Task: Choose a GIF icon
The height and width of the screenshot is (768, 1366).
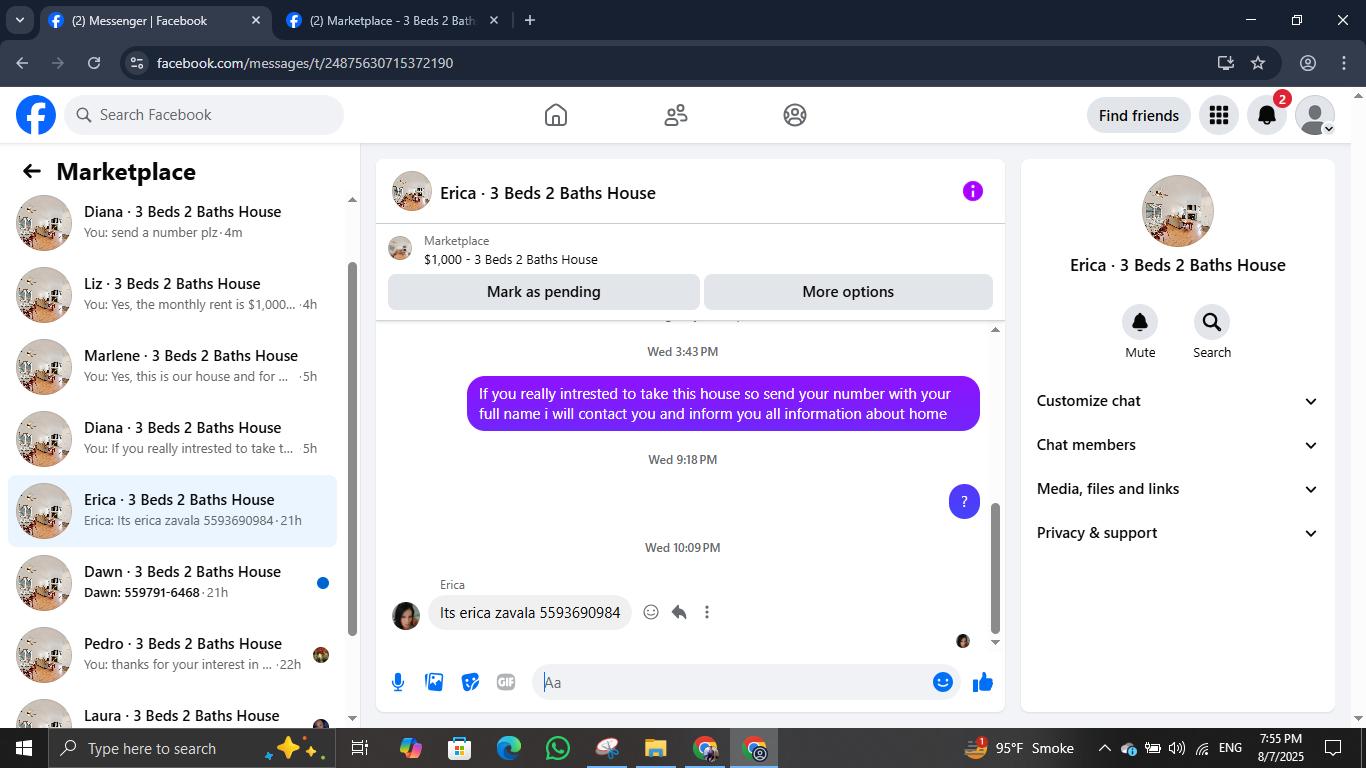Action: (506, 682)
